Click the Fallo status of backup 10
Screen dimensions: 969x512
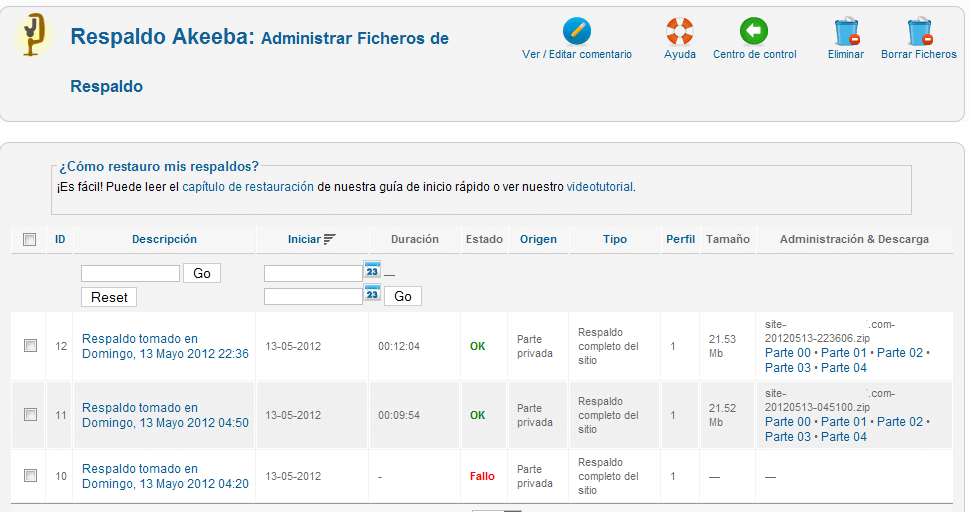pos(482,476)
